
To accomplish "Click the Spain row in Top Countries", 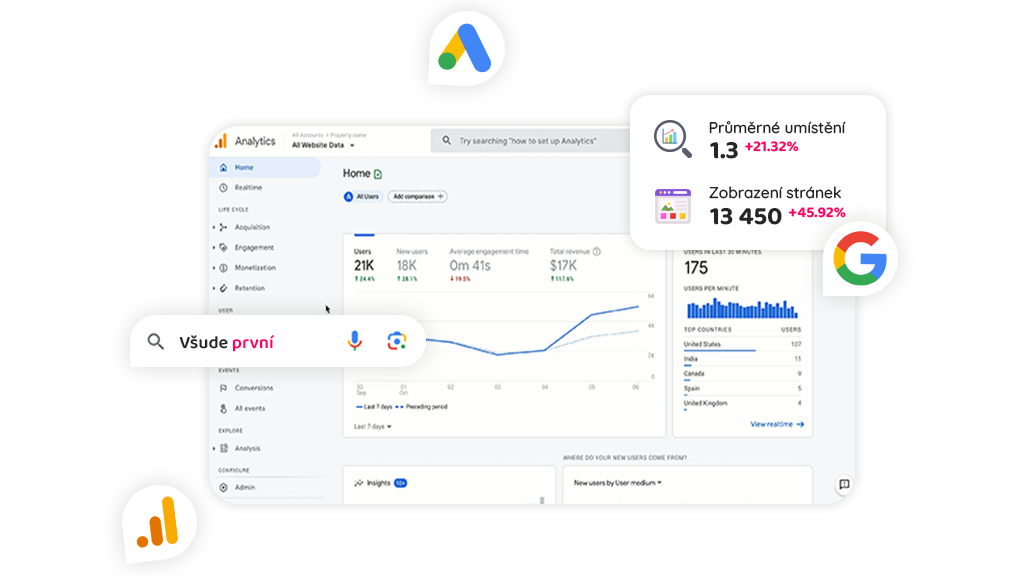I will coord(743,389).
